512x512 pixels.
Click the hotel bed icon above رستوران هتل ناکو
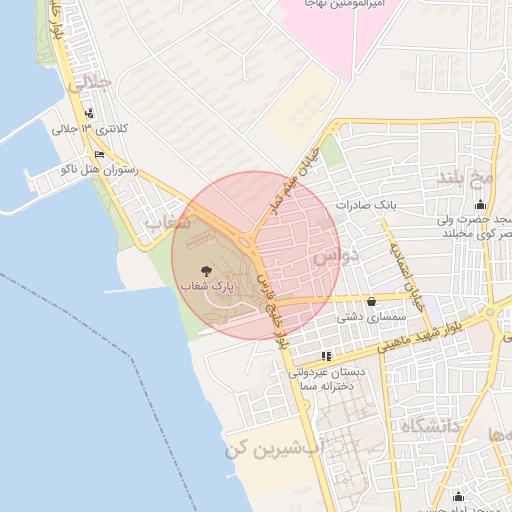click(99, 155)
